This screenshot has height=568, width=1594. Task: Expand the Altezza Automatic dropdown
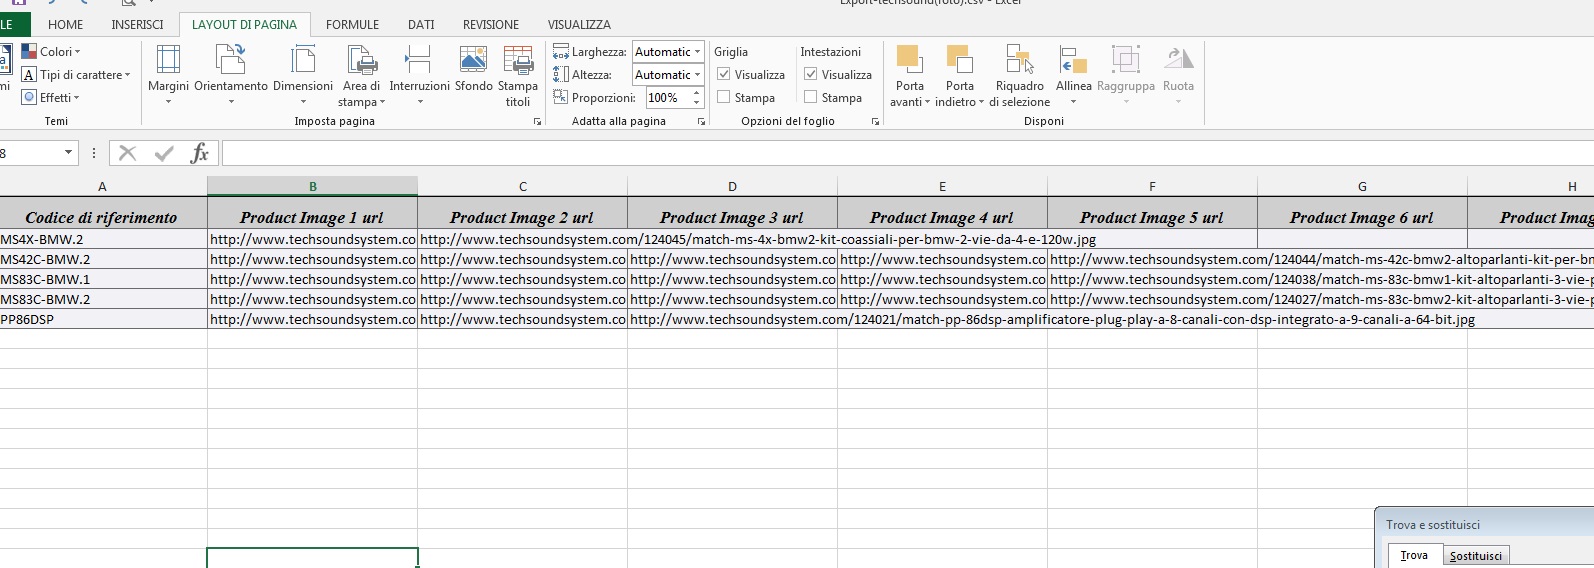(x=697, y=75)
